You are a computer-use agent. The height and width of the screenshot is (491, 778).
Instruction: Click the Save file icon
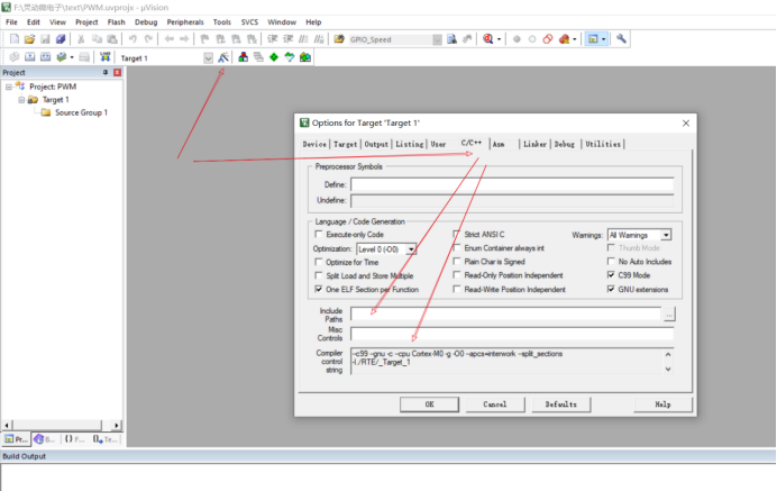tap(45, 39)
